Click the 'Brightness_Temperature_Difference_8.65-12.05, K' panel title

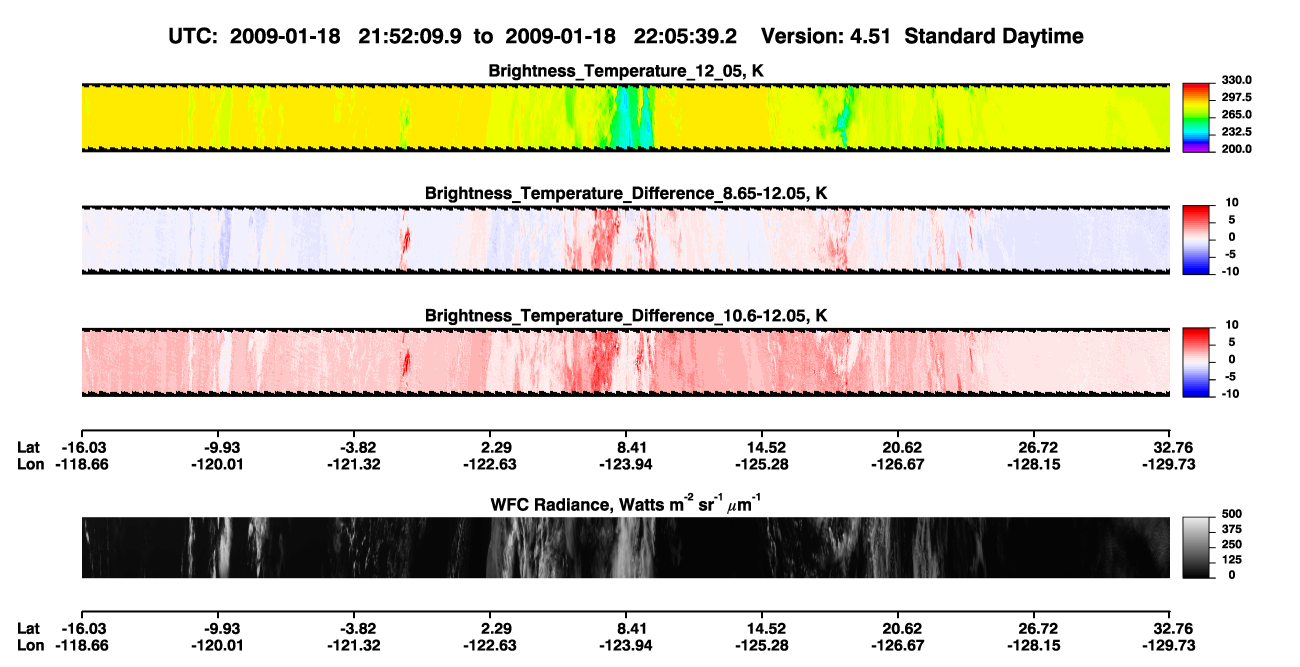(x=626, y=193)
